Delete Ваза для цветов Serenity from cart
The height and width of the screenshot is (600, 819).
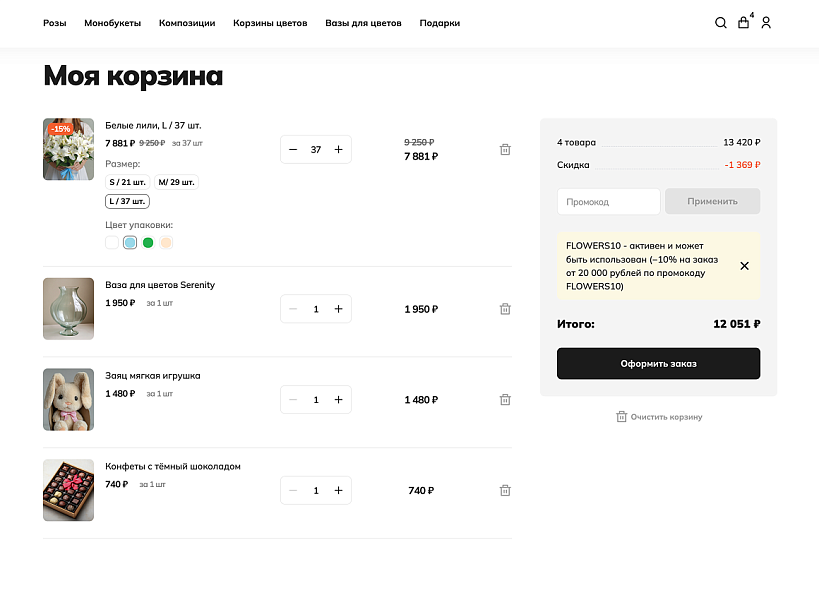505,309
